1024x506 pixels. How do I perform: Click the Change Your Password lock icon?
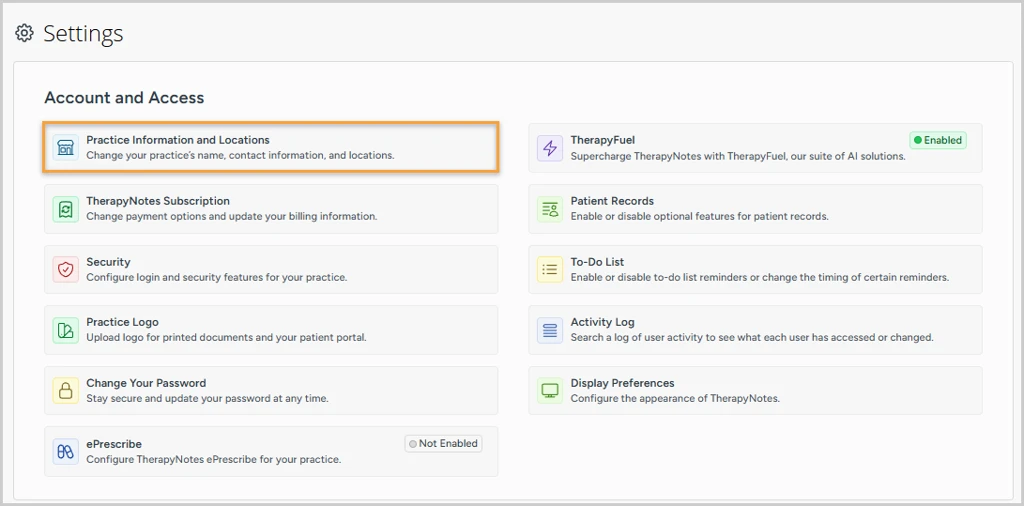(x=65, y=391)
